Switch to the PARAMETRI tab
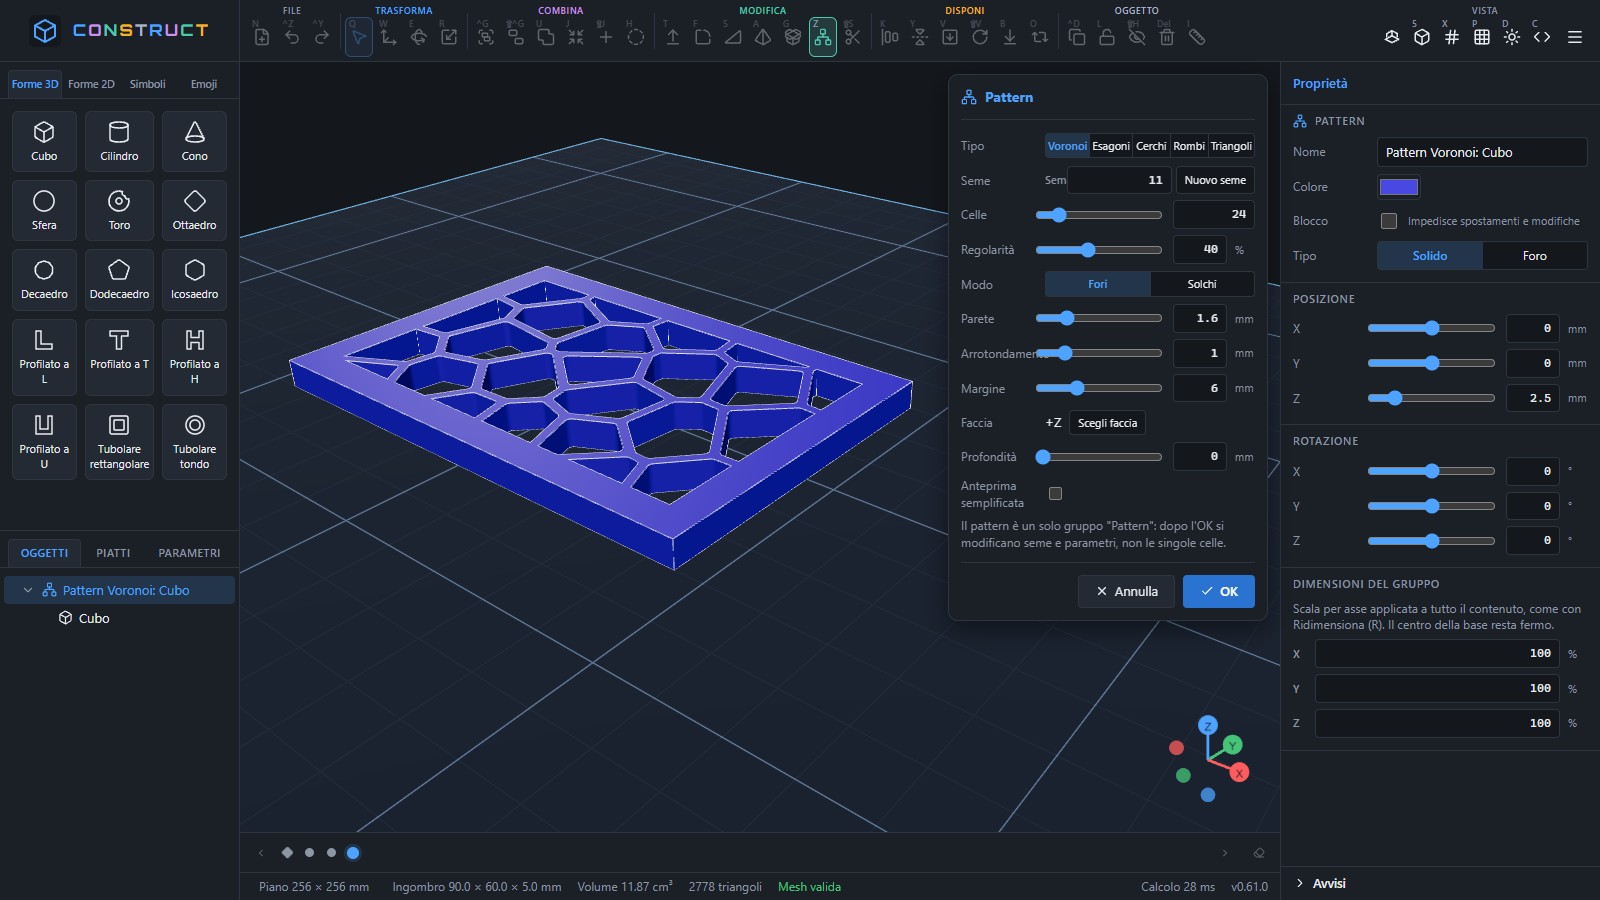 tap(189, 553)
